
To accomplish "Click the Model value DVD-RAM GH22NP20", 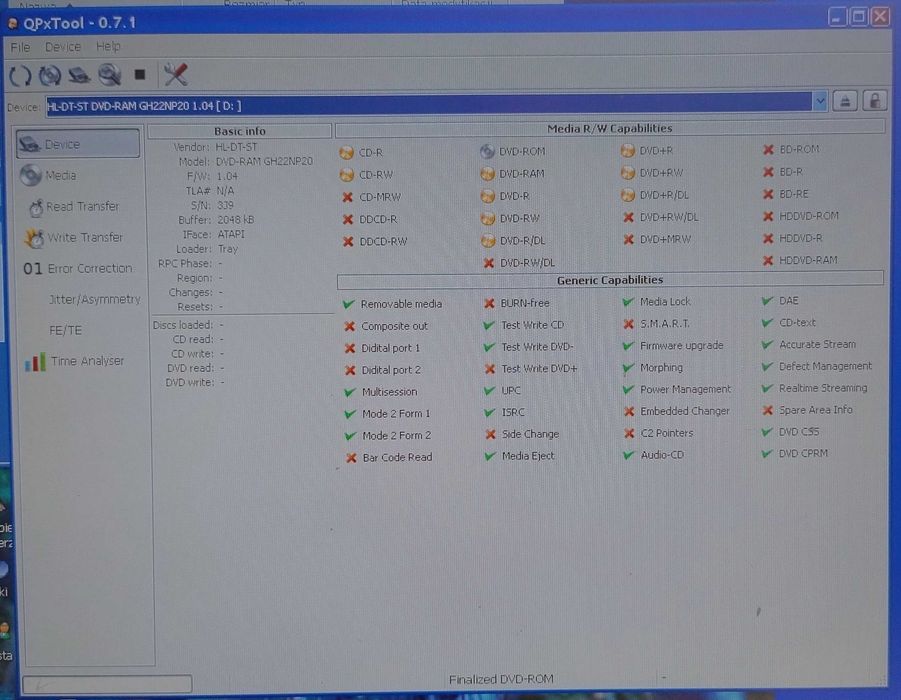I will [x=264, y=161].
